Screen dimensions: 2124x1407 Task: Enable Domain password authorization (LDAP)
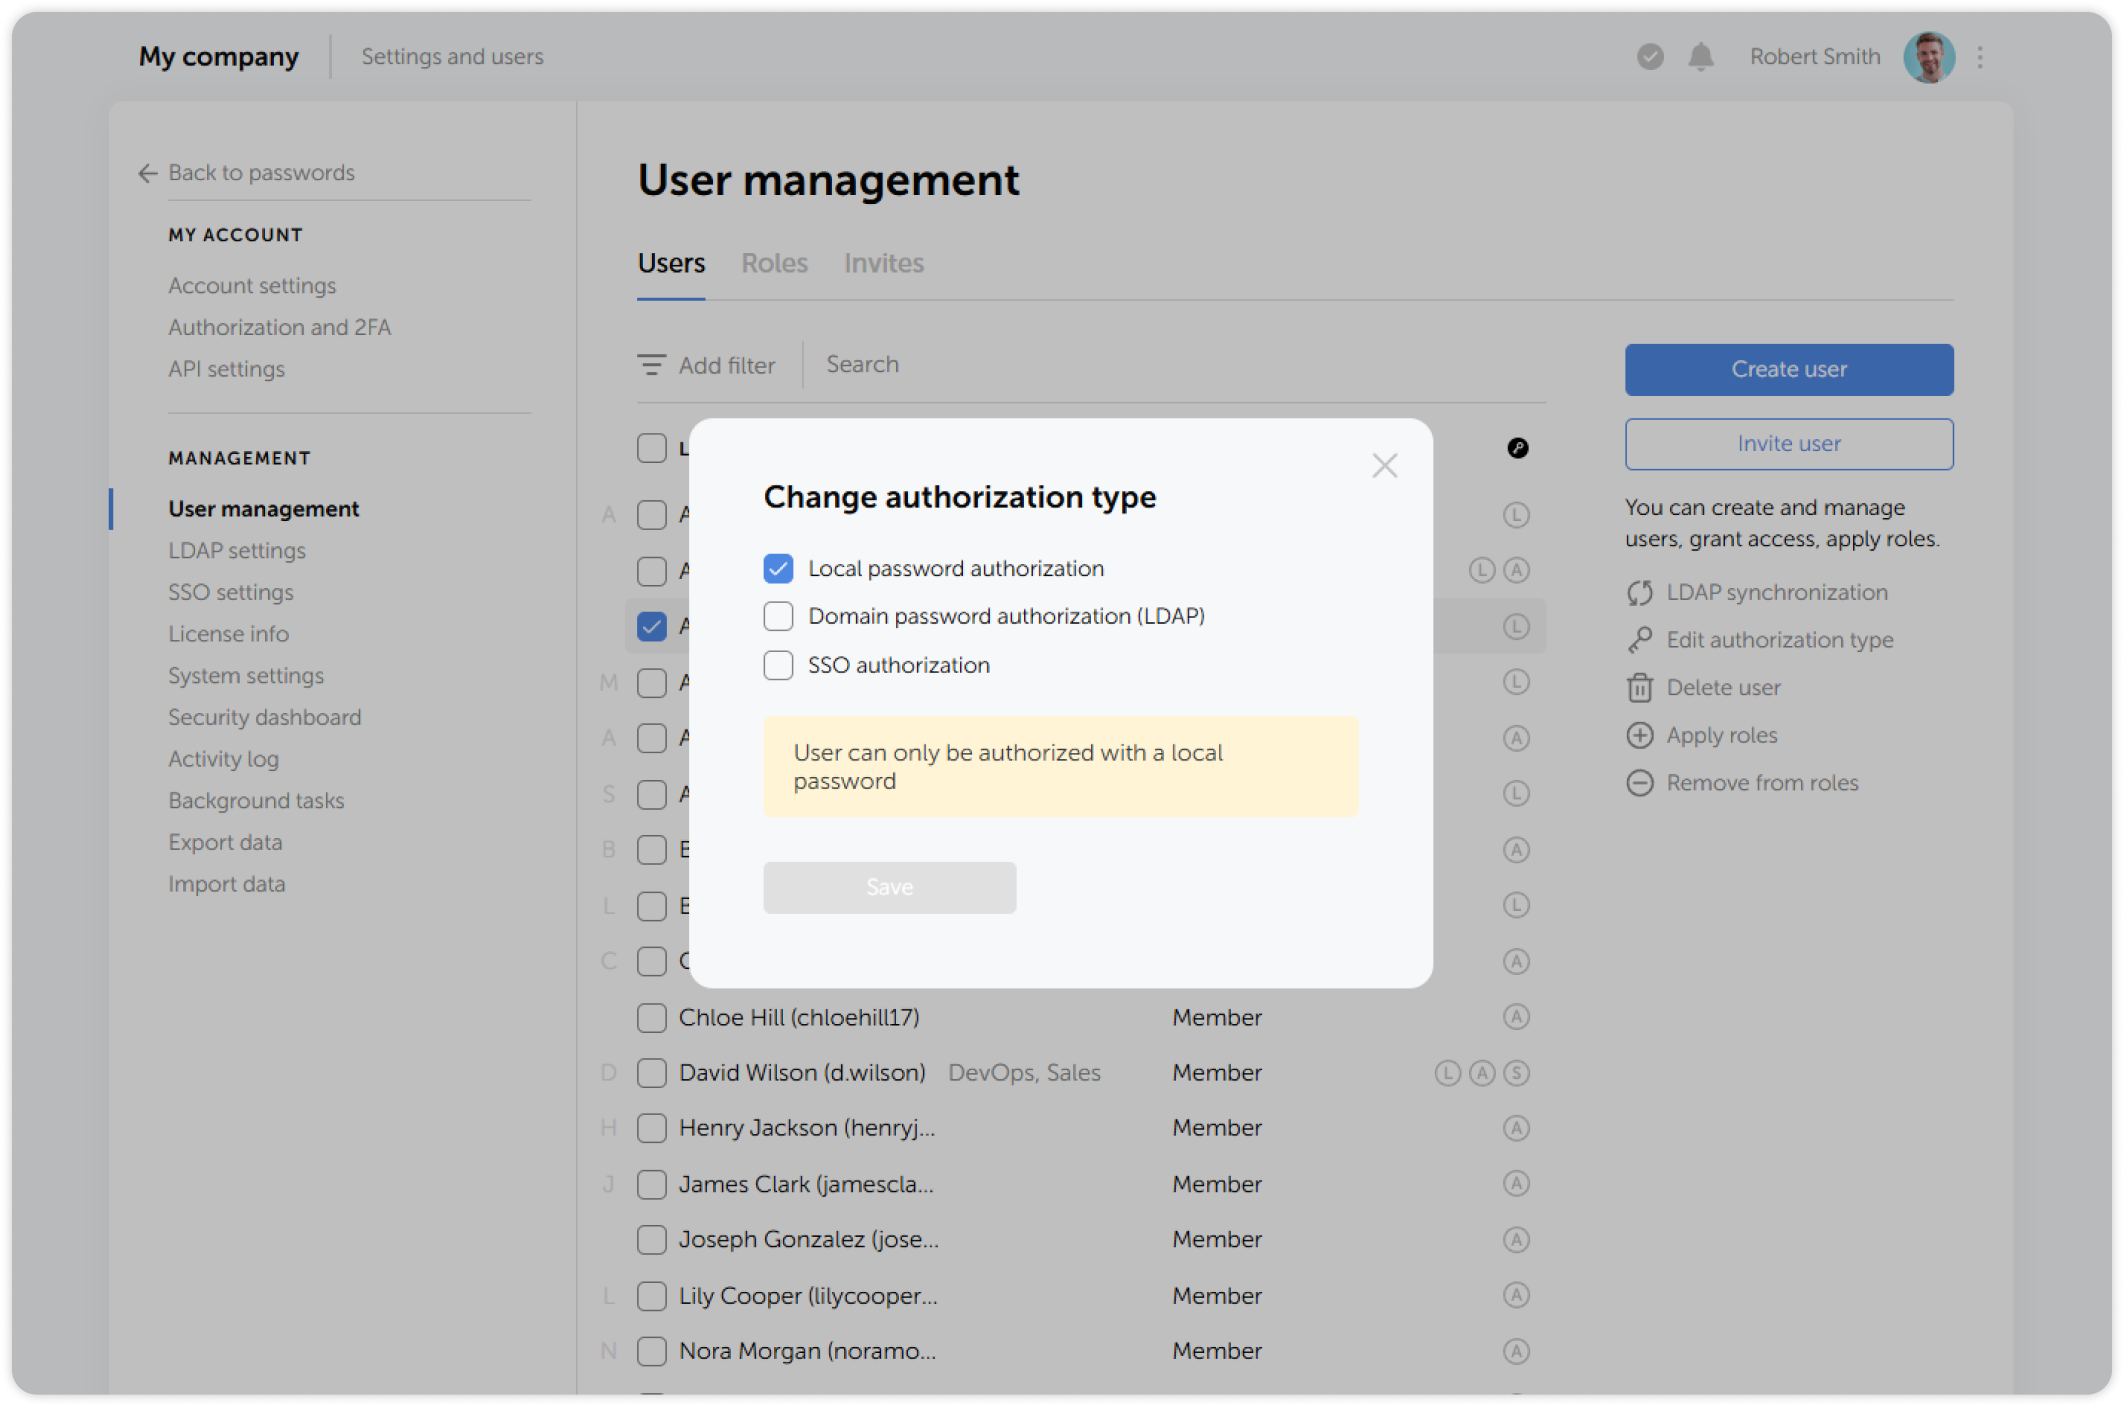point(779,616)
